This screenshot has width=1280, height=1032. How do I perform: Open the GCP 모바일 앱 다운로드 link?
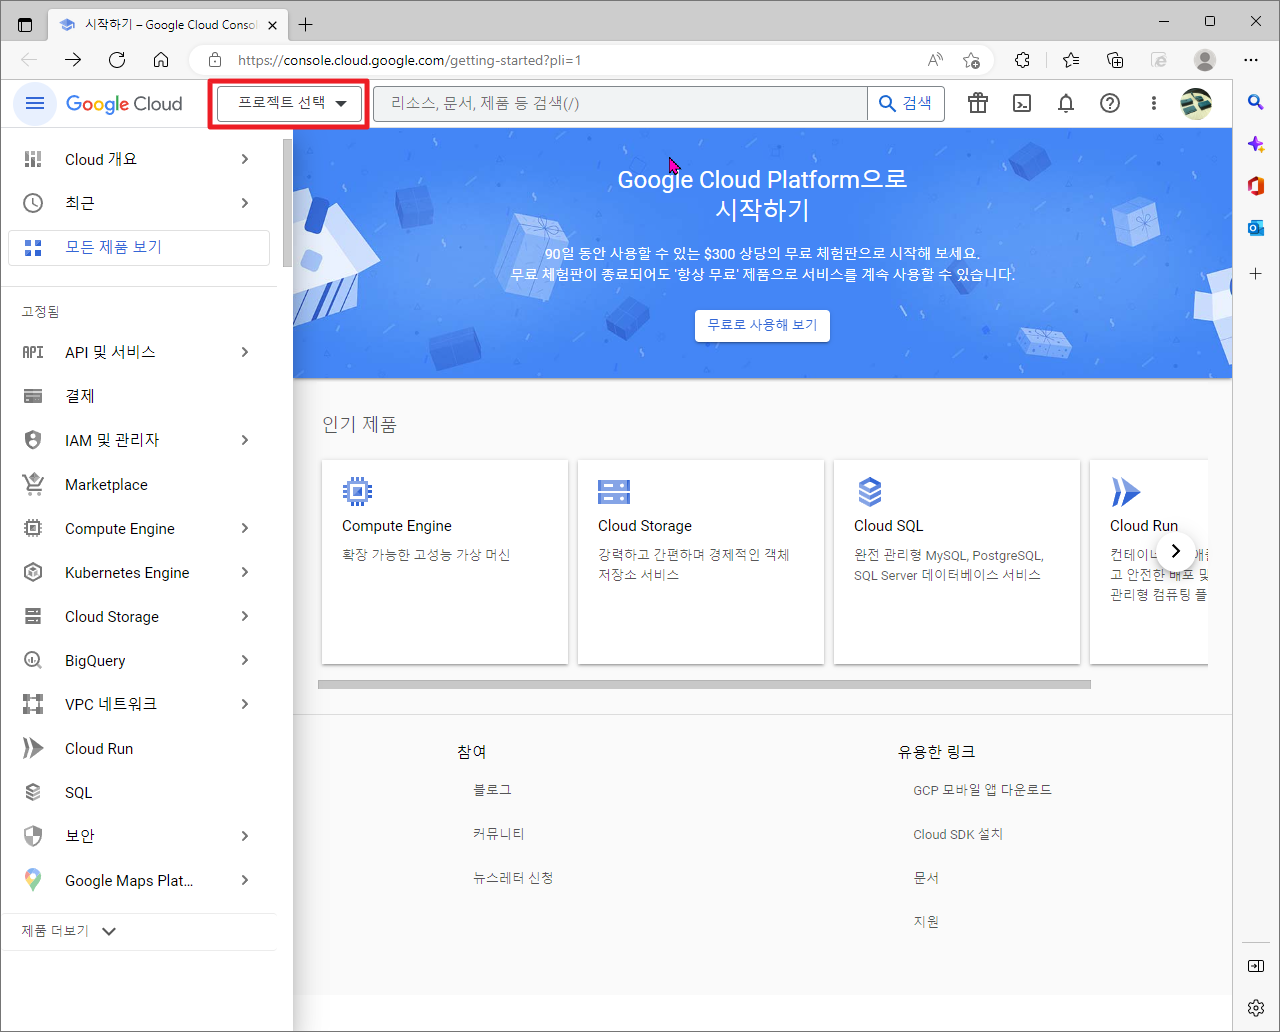(x=982, y=790)
